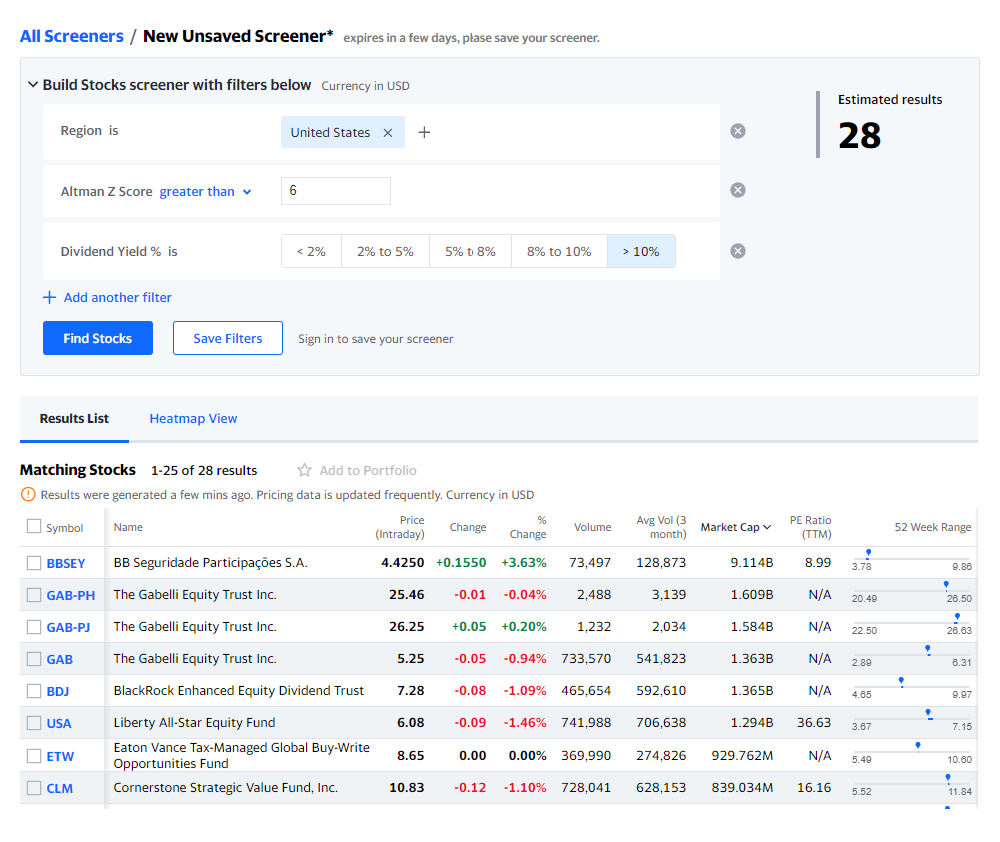Screen dimensions: 1000x842
Task: Check the BBSEY row checkbox
Action: (34, 563)
